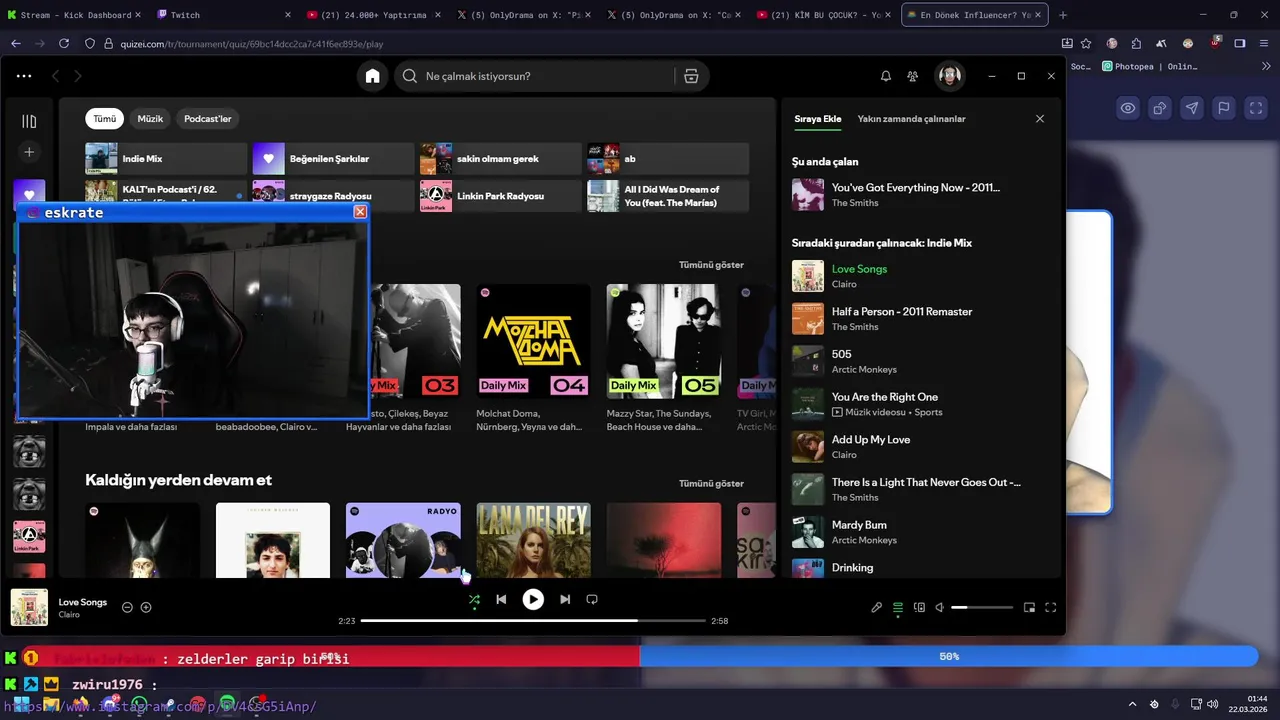The height and width of the screenshot is (720, 1280).
Task: Toggle the repeat button
Action: click(x=592, y=599)
